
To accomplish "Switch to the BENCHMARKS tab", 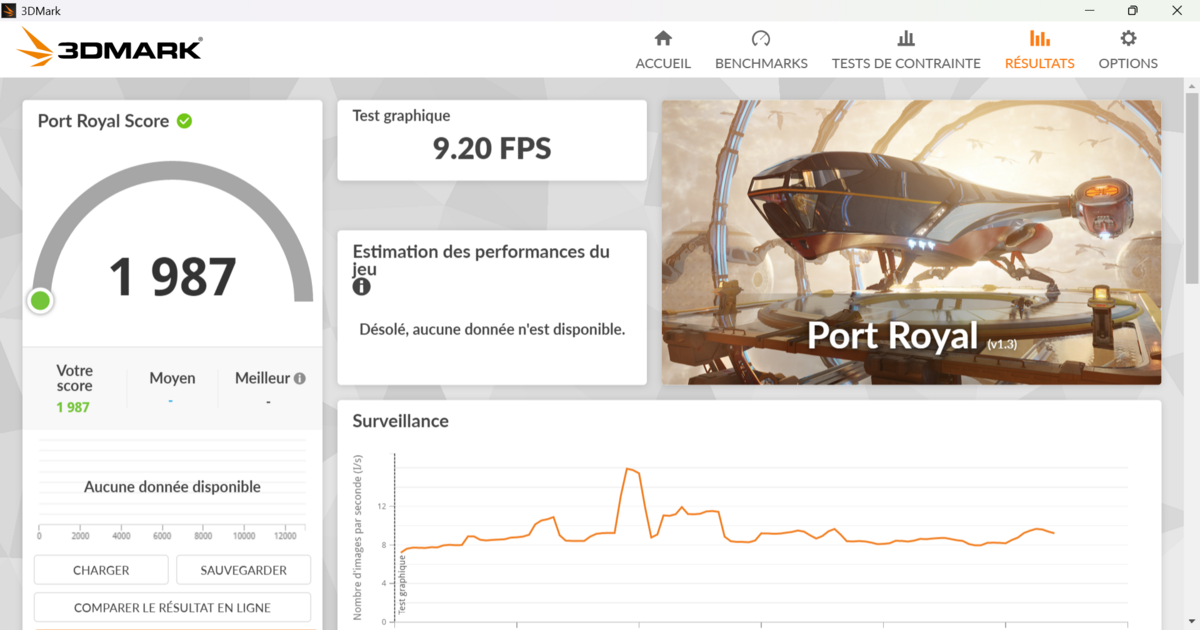I will click(x=761, y=63).
